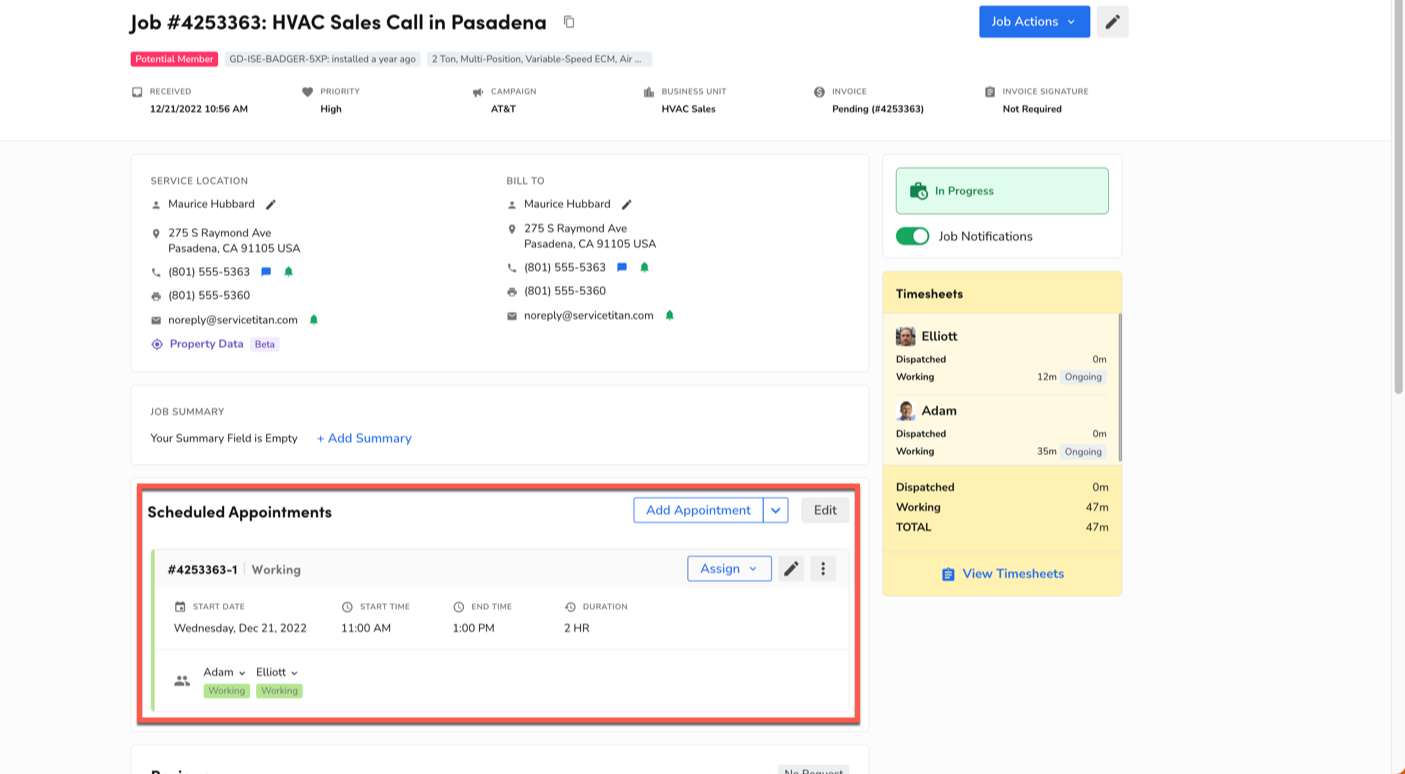This screenshot has height=774, width=1405.
Task: Expand the Add Appointment split-button arrow
Action: [776, 510]
